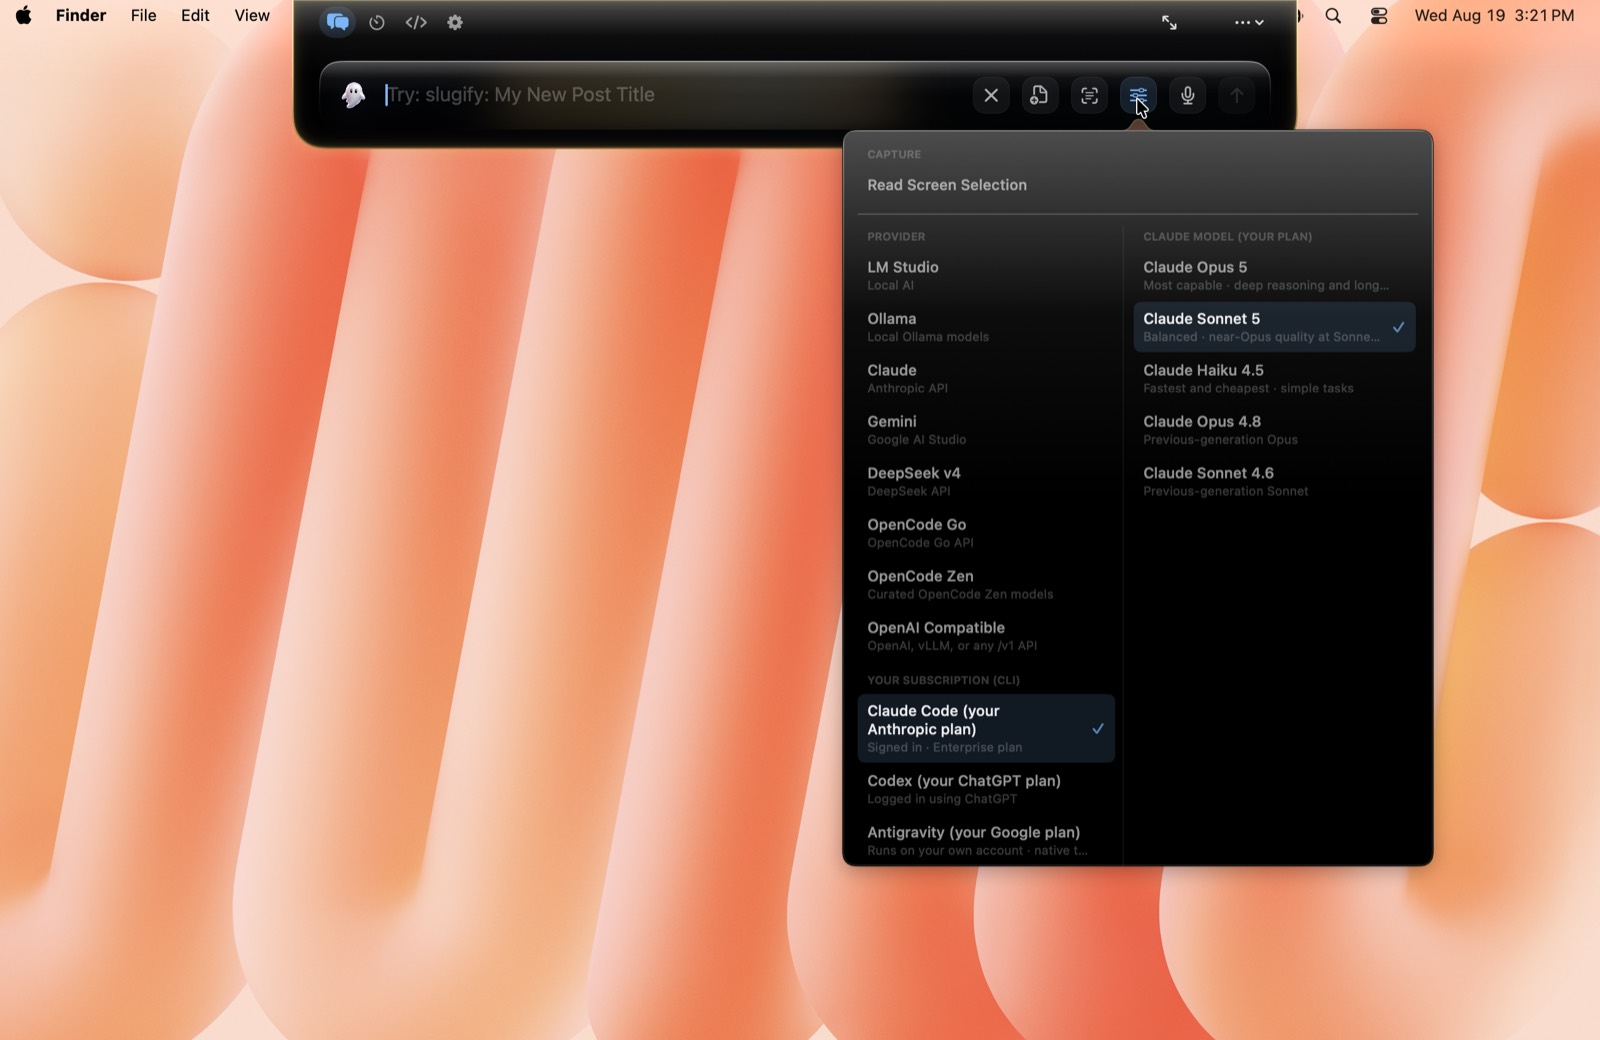This screenshot has height=1040, width=1600.
Task: Select Claude Code (your Anthropic plan)
Action: pyautogui.click(x=986, y=728)
